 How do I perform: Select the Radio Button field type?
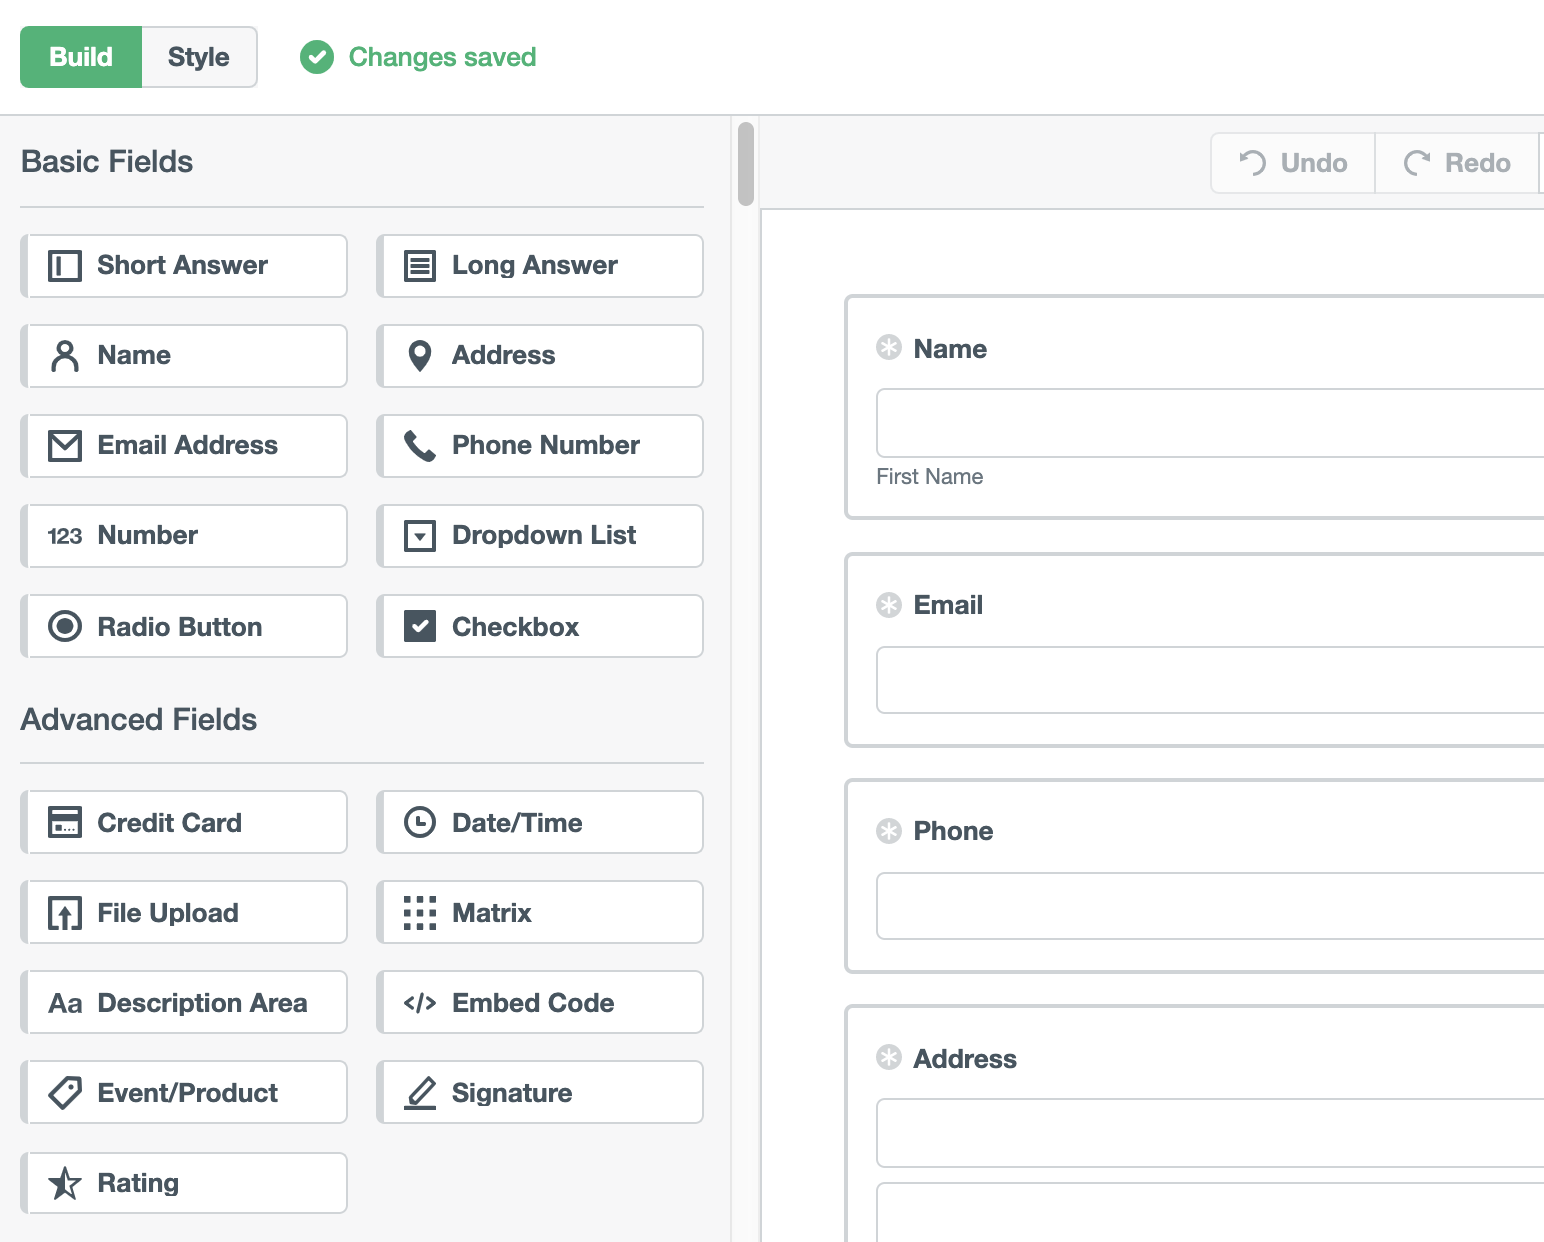pyautogui.click(x=183, y=626)
